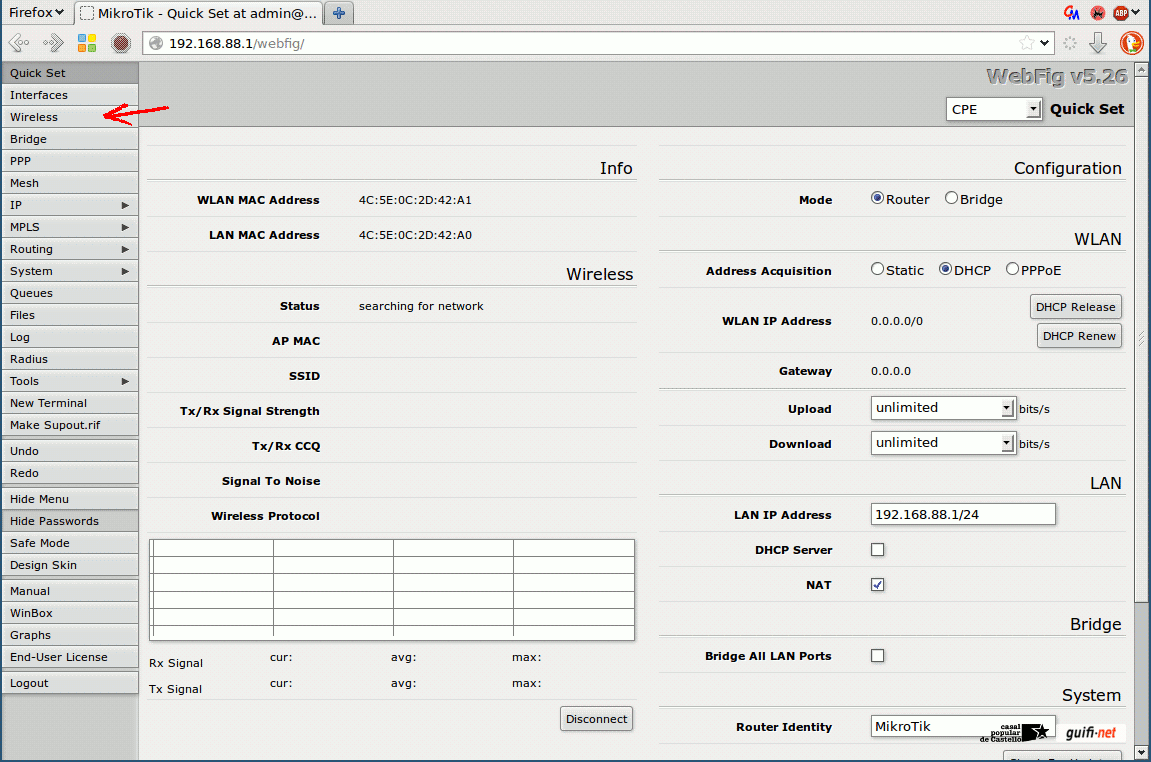Expand the System submenu
Viewport: 1151px width, 762px height.
69,271
